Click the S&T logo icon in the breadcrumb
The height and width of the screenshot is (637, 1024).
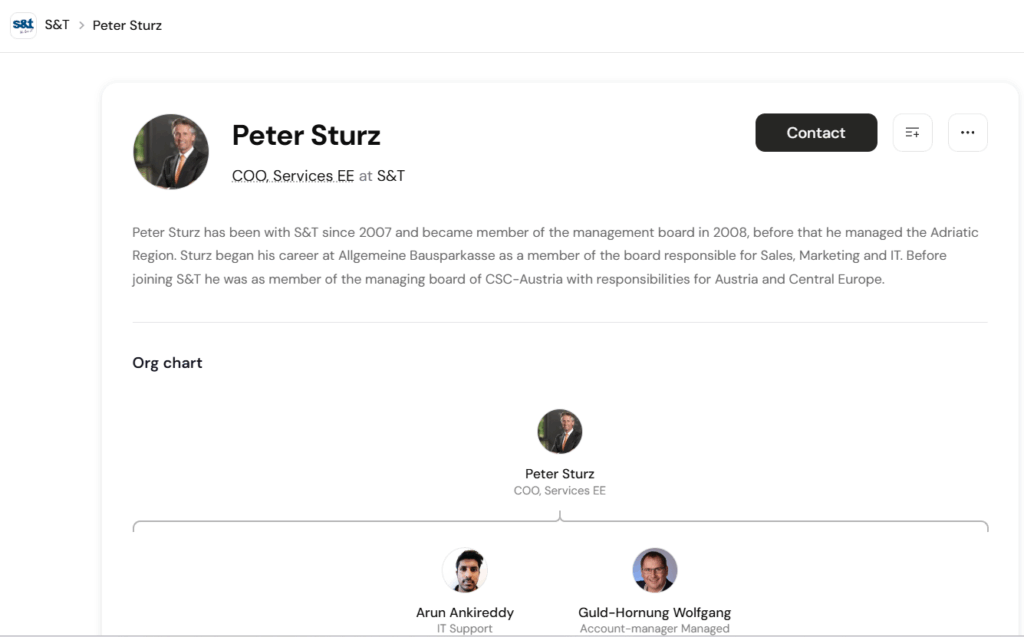click(23, 25)
